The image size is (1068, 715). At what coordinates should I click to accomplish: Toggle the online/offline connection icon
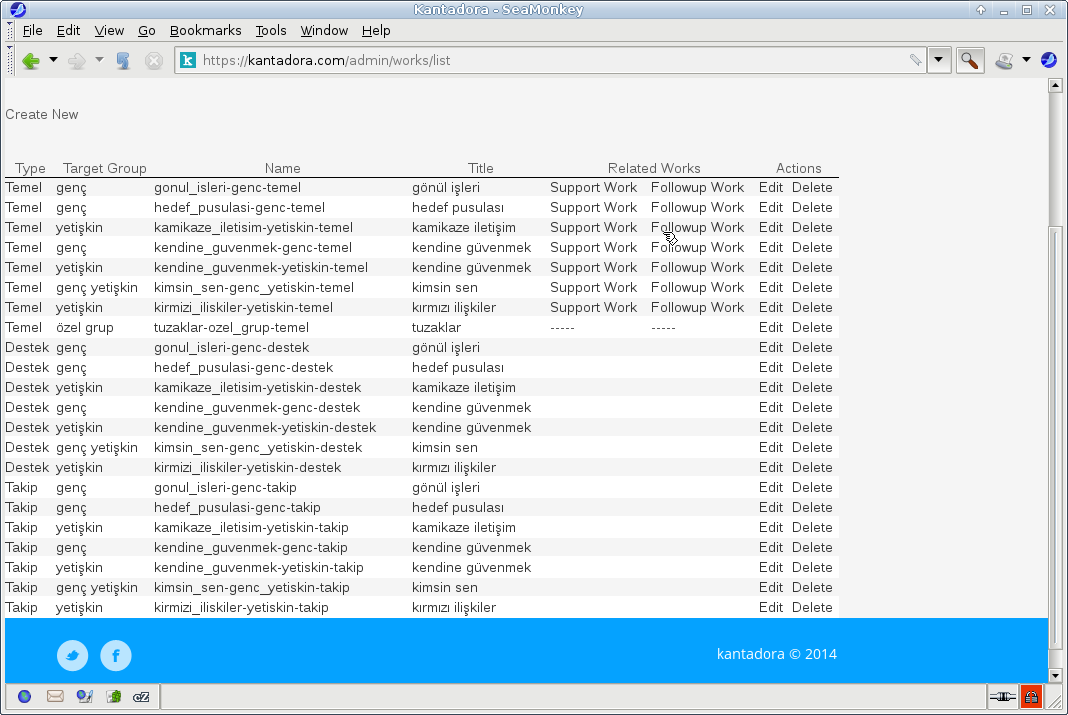[1003, 697]
